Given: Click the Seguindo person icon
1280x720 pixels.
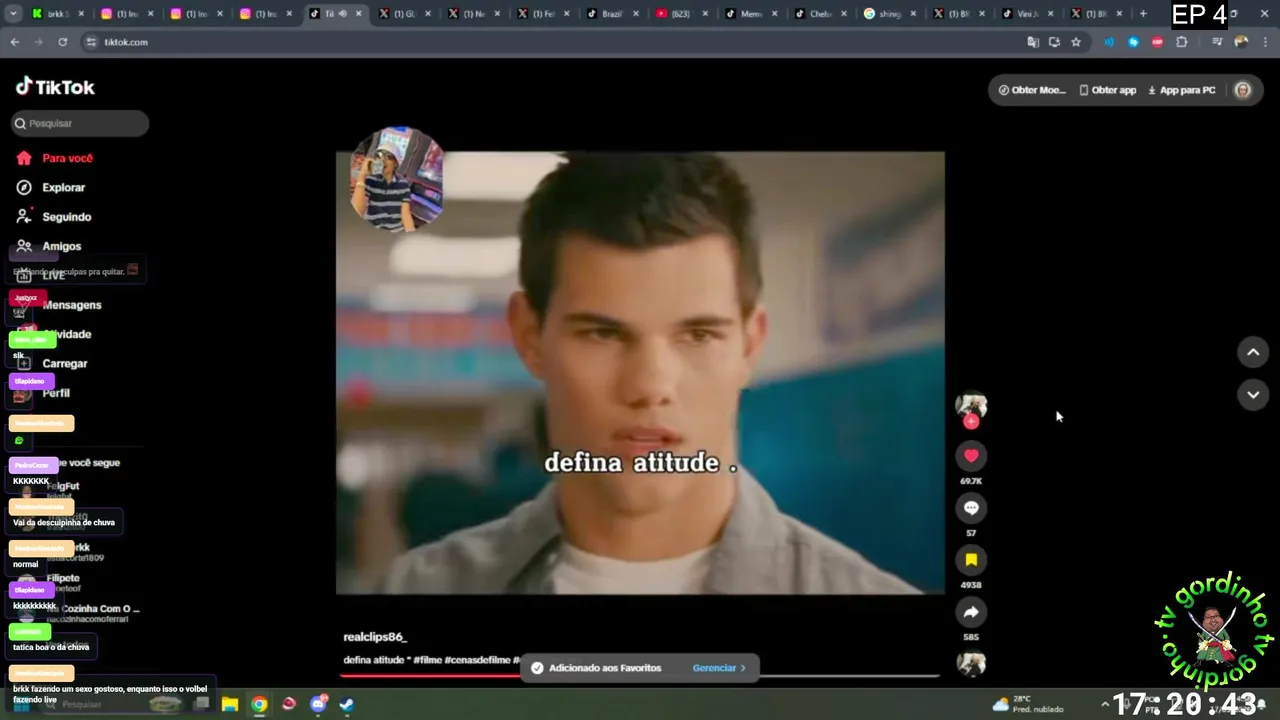Looking at the screenshot, I should tap(24, 217).
